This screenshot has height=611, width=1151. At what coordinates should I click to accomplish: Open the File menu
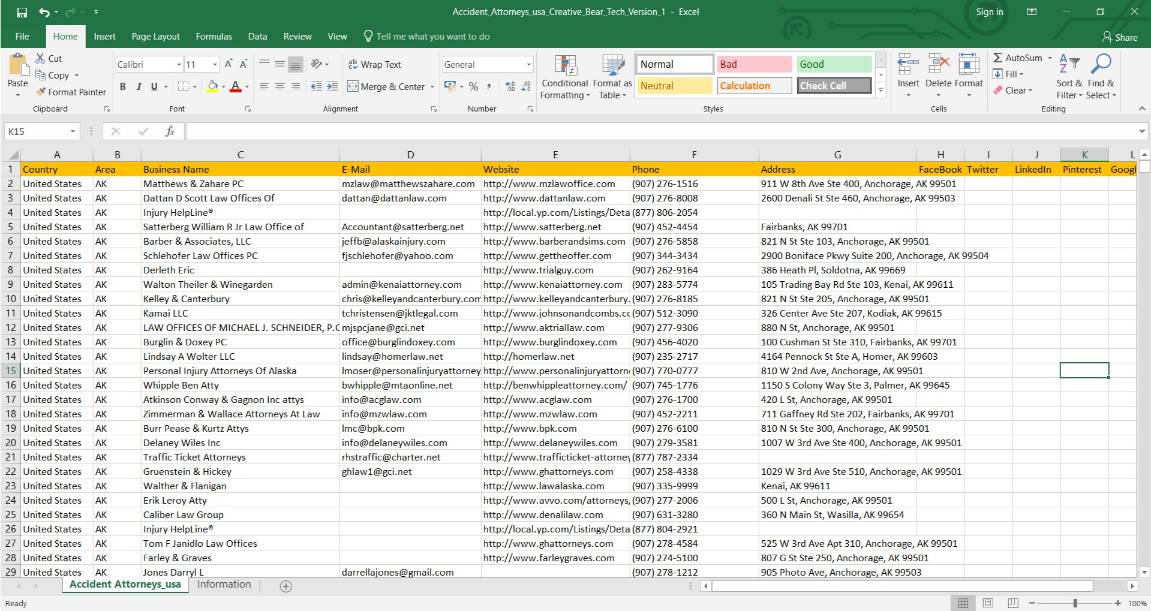(22, 36)
